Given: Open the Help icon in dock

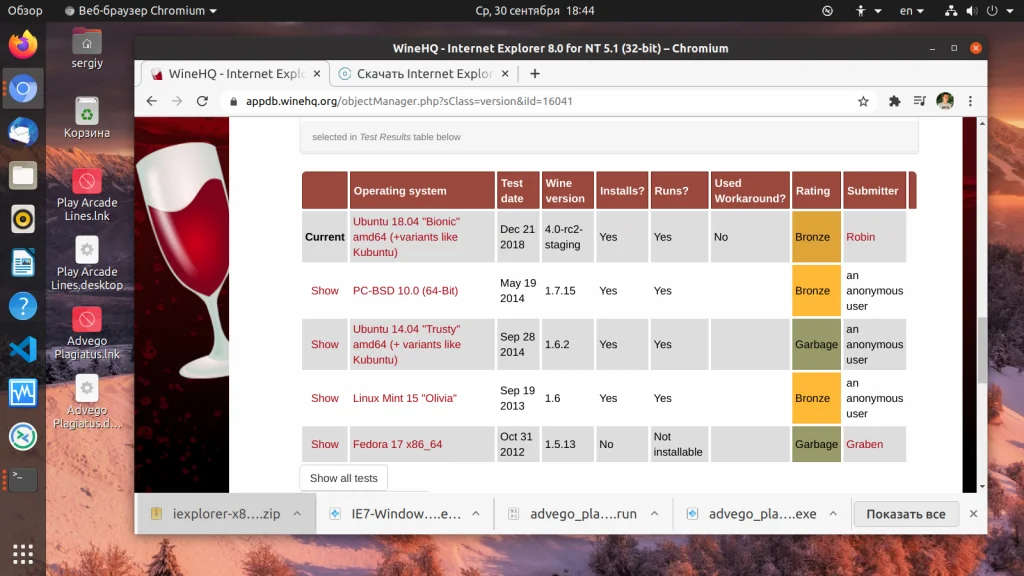Looking at the screenshot, I should point(23,306).
